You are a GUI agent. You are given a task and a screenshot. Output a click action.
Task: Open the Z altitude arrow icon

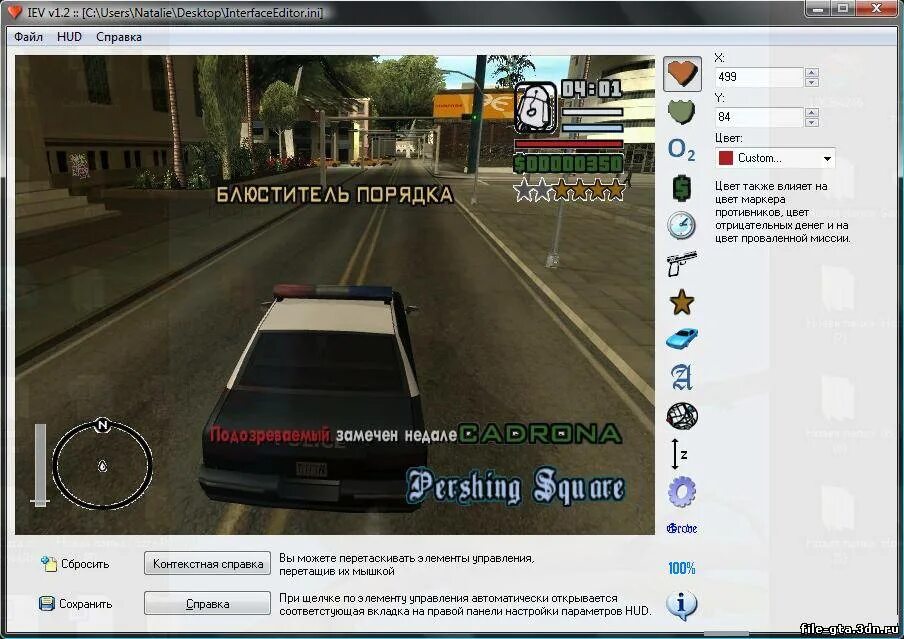coord(680,453)
